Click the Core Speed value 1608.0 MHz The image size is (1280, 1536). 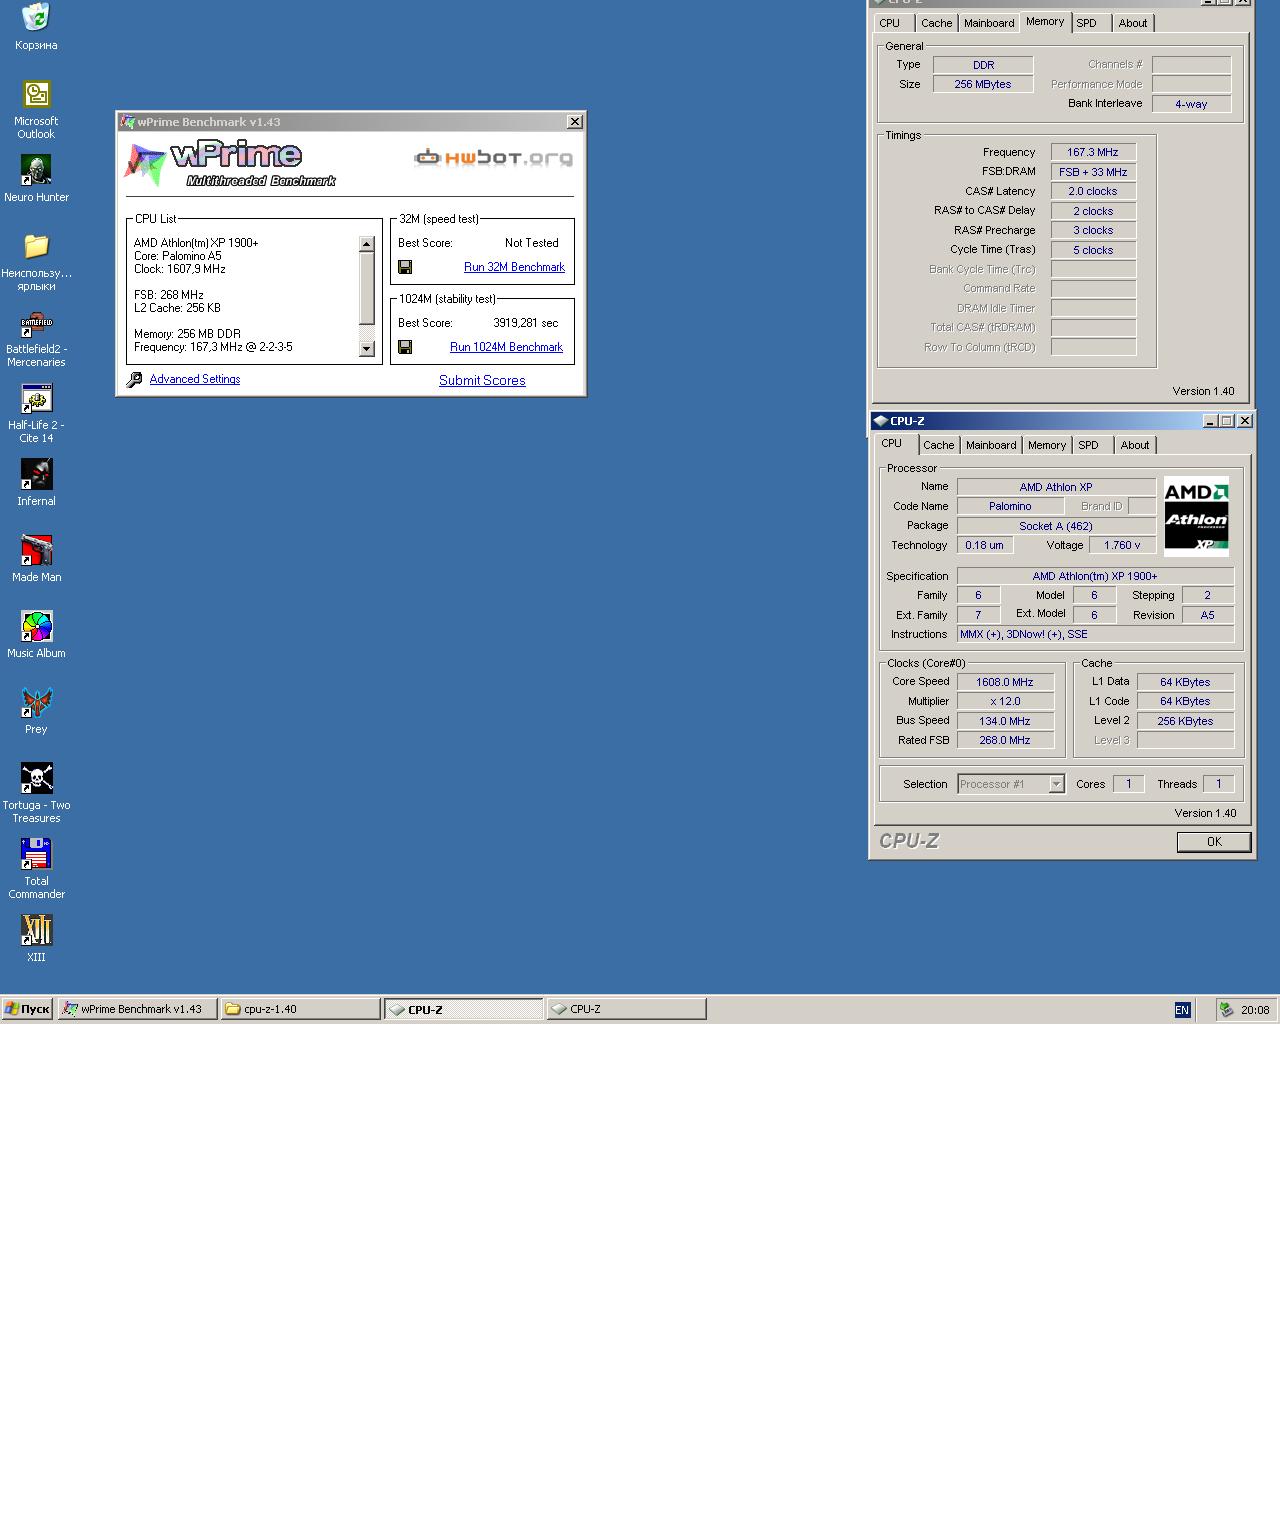pyautogui.click(x=1005, y=682)
